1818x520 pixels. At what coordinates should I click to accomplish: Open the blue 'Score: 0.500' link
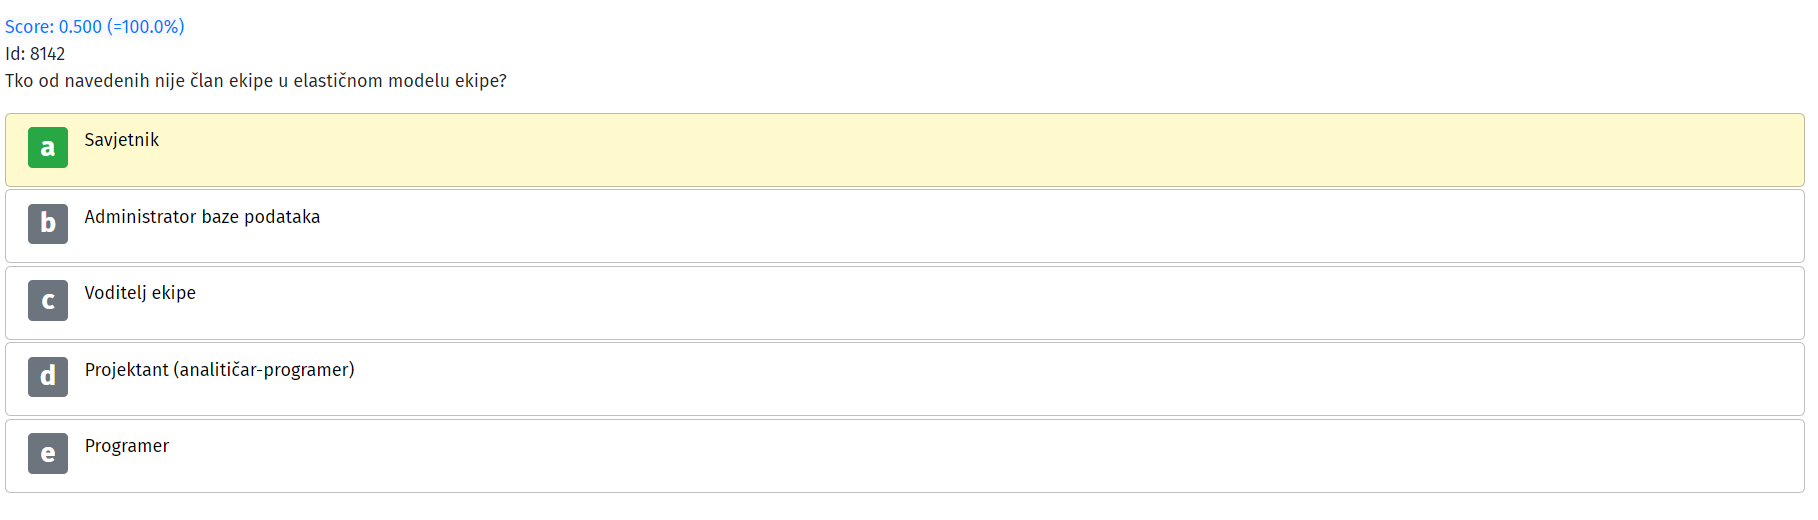click(x=53, y=27)
